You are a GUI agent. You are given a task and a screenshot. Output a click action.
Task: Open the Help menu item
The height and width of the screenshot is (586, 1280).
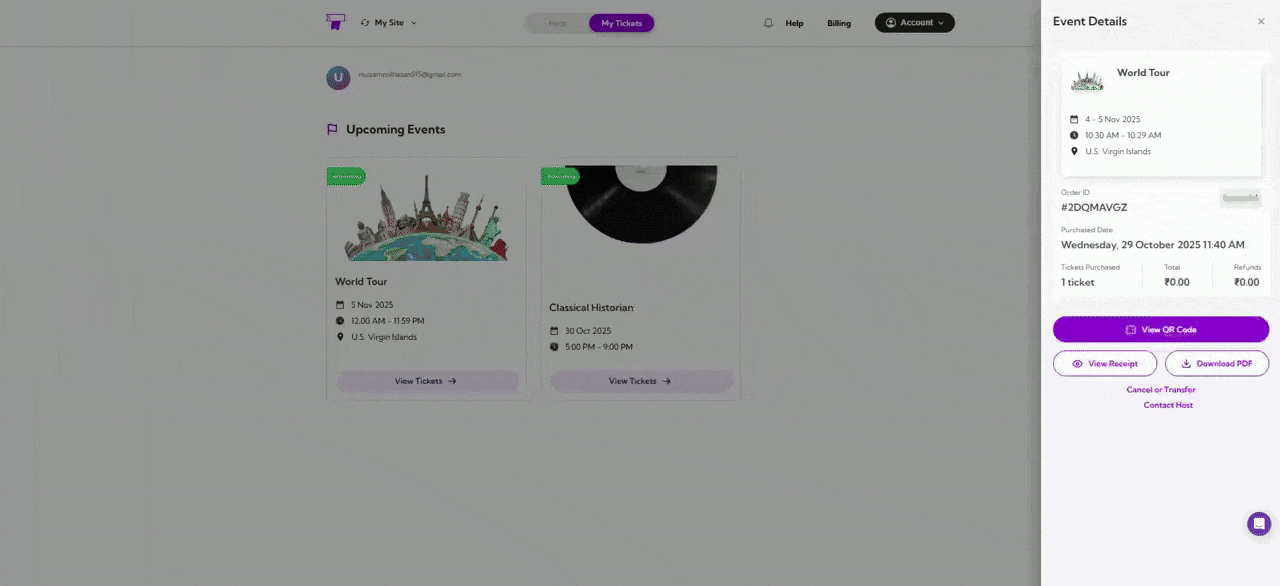click(x=794, y=23)
